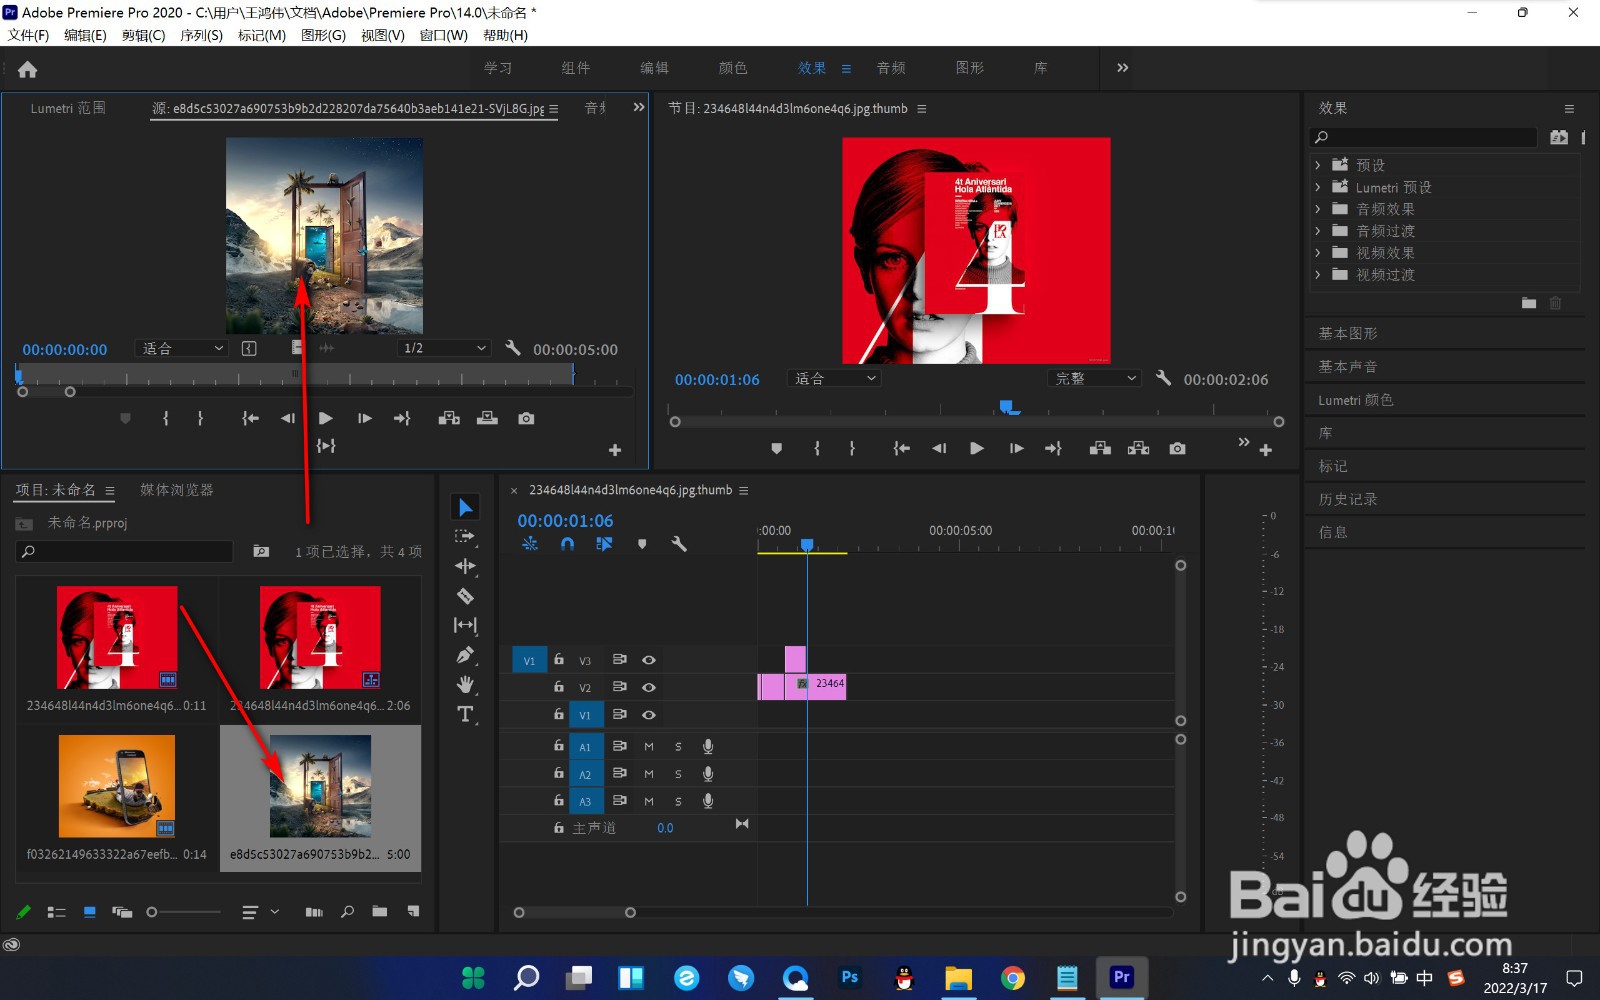
Task: Create new bin in Project panel
Action: (380, 912)
